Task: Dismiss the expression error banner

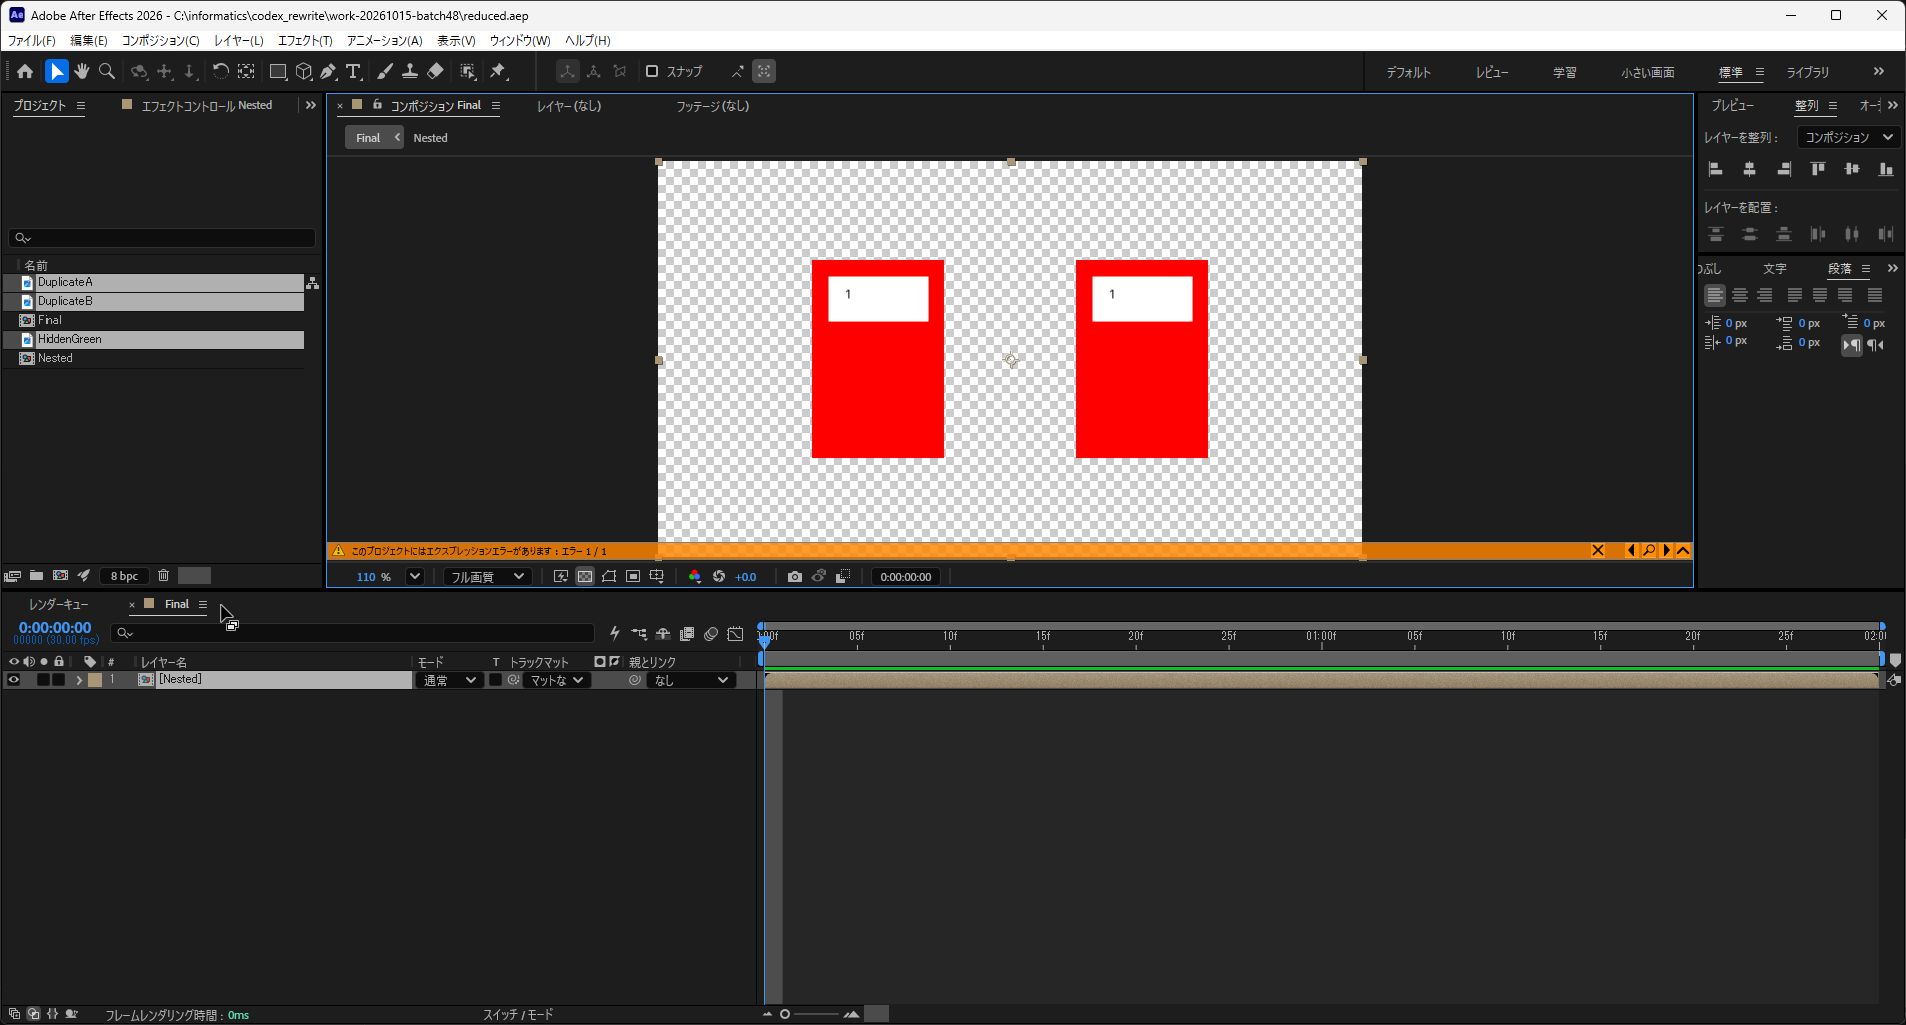Action: [x=1597, y=550]
